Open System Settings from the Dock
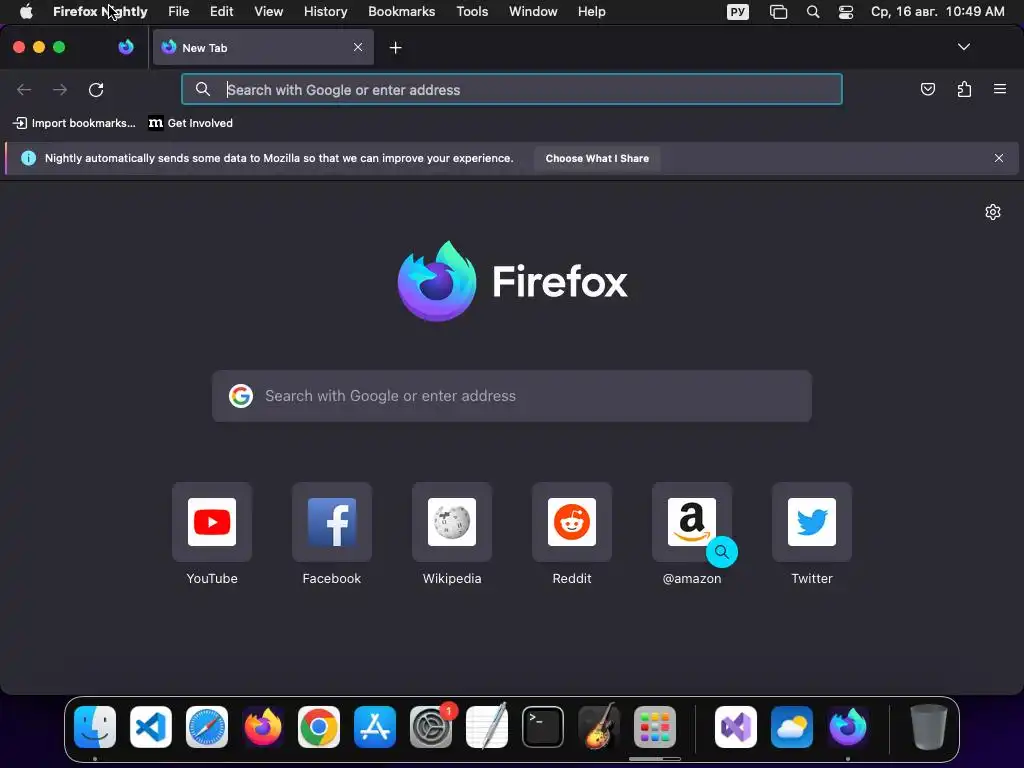 (x=431, y=727)
